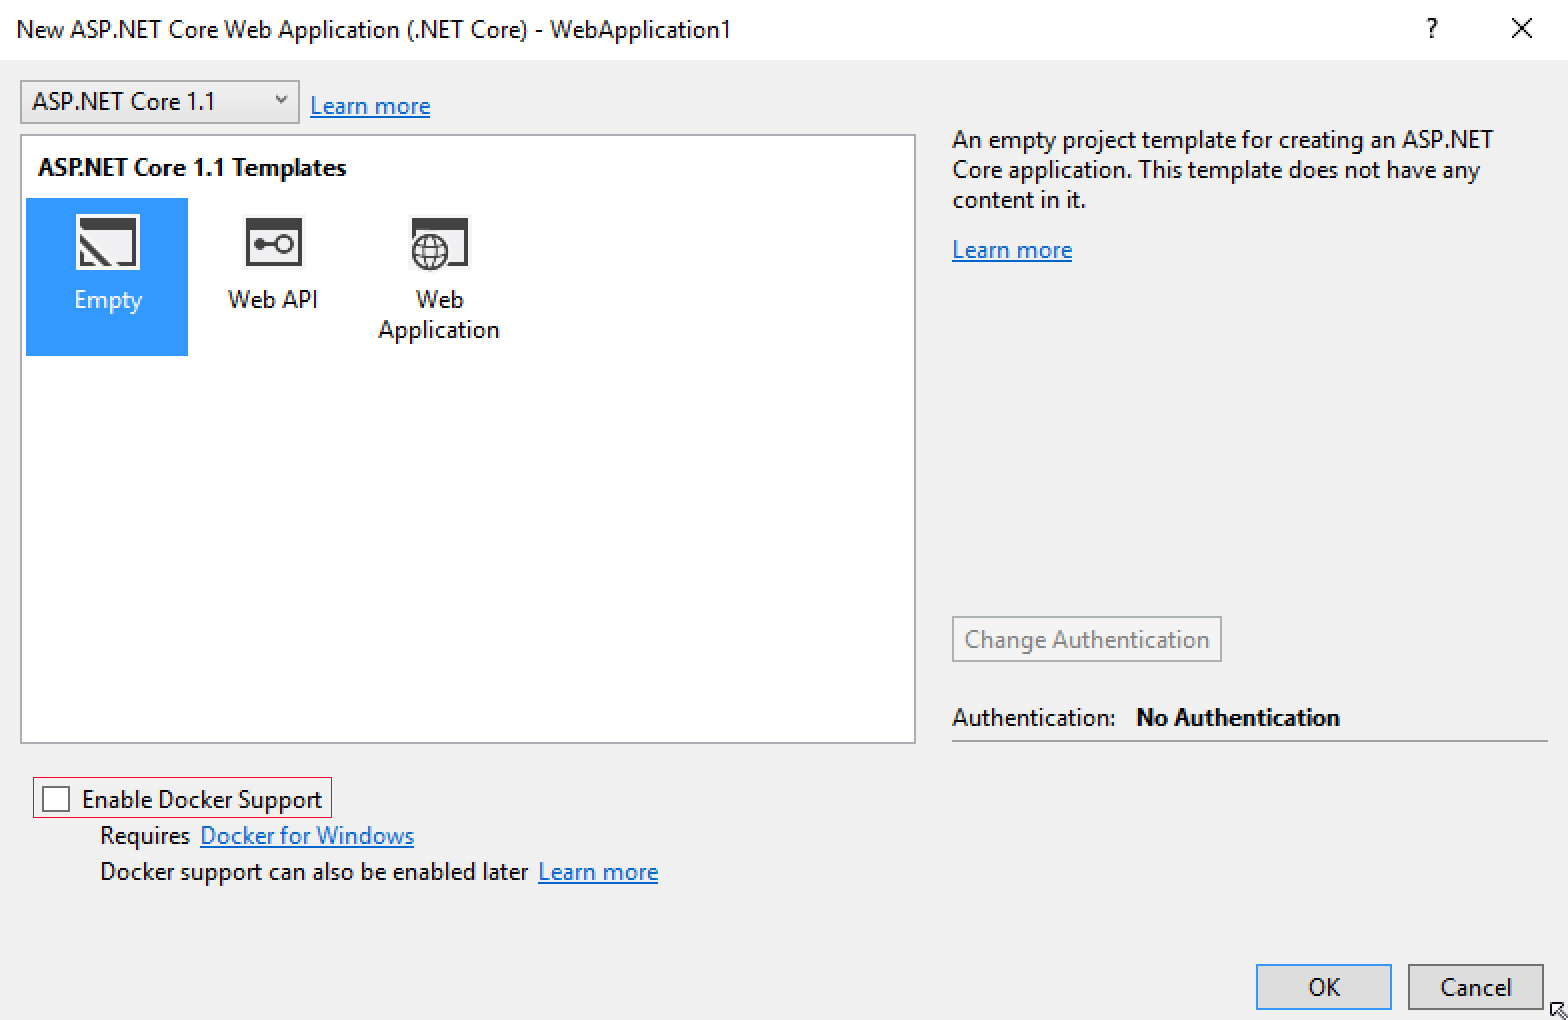The image size is (1568, 1020).
Task: Select the Web API template icon
Action: (x=273, y=243)
